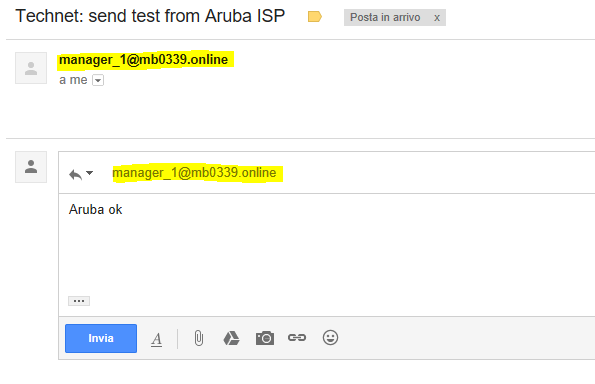Click recipient manager_1@mb0339.online in reply field
Screen dimensions: 595x384
point(194,173)
